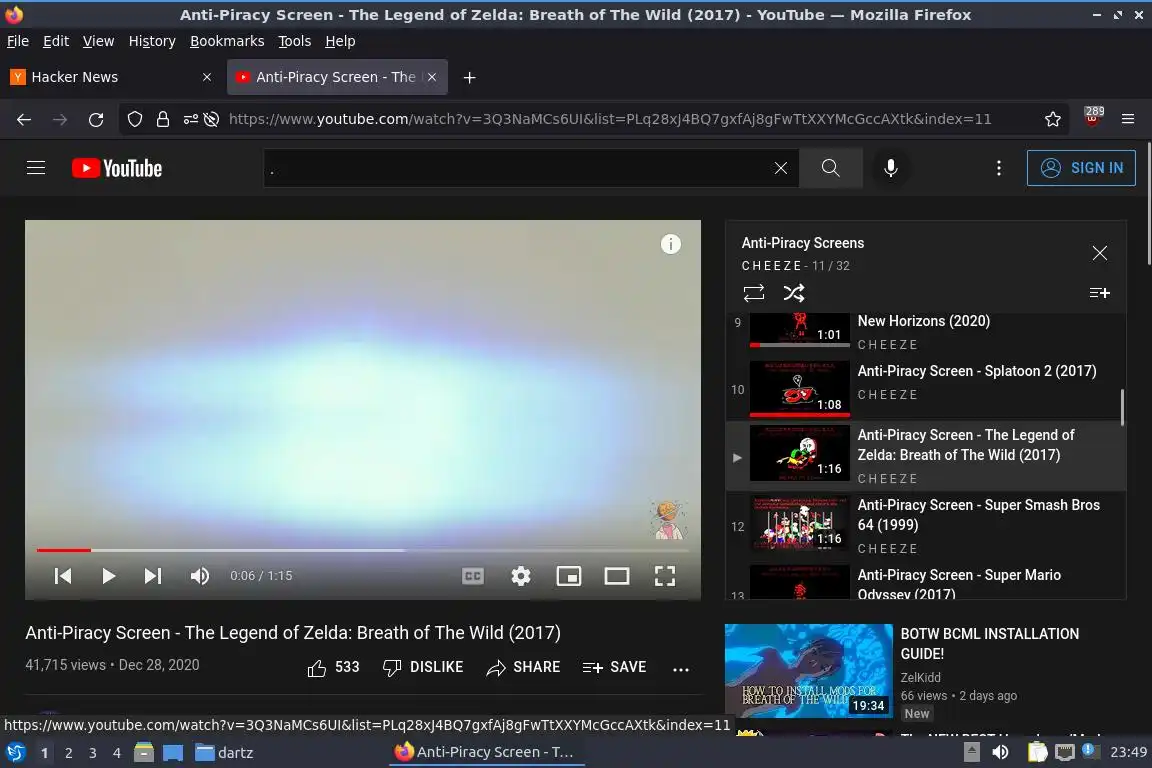Bookmark this page with star
This screenshot has height=768, width=1152.
click(1052, 119)
